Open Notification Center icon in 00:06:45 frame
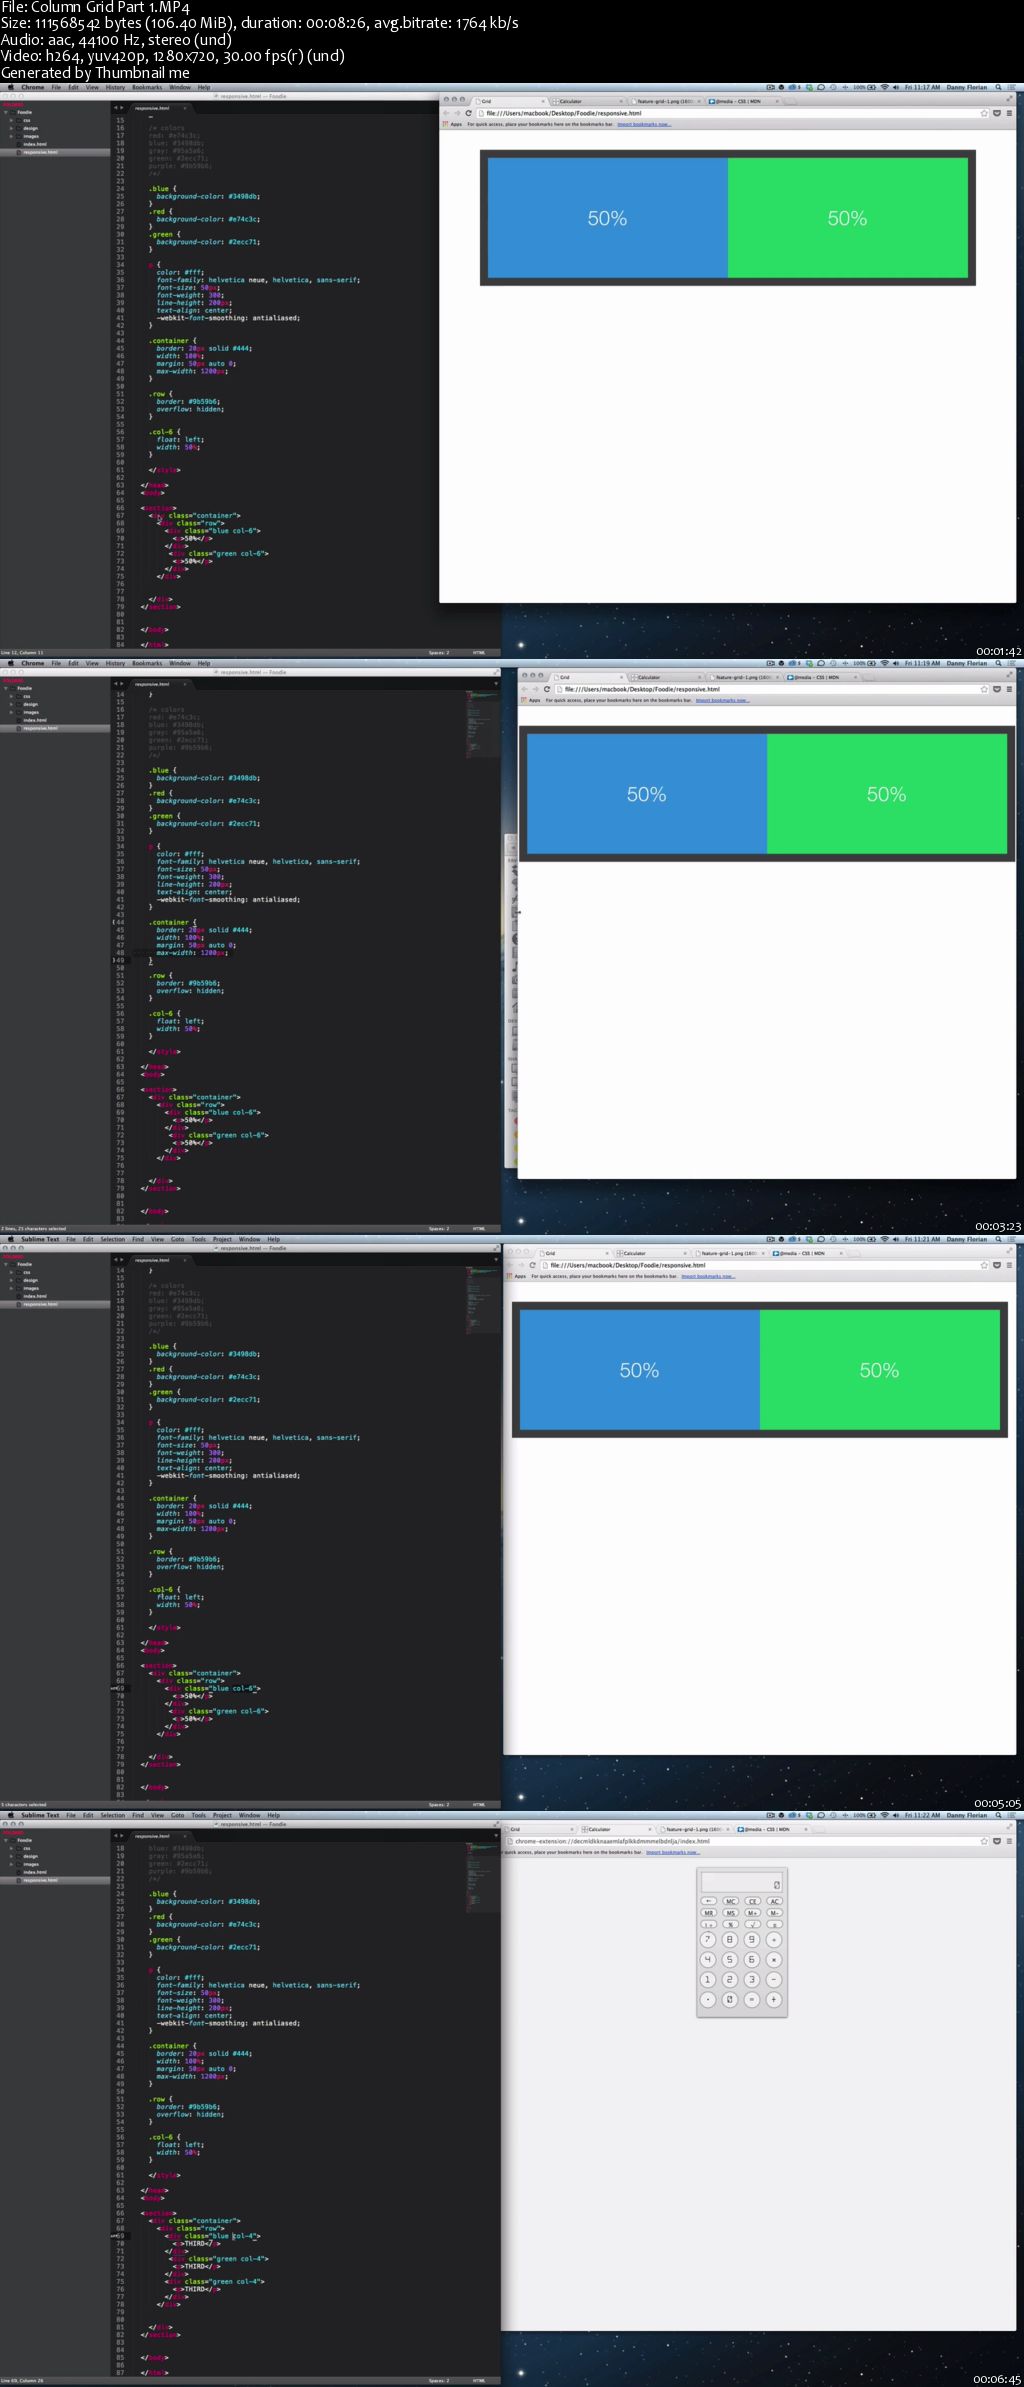 coord(1011,1815)
